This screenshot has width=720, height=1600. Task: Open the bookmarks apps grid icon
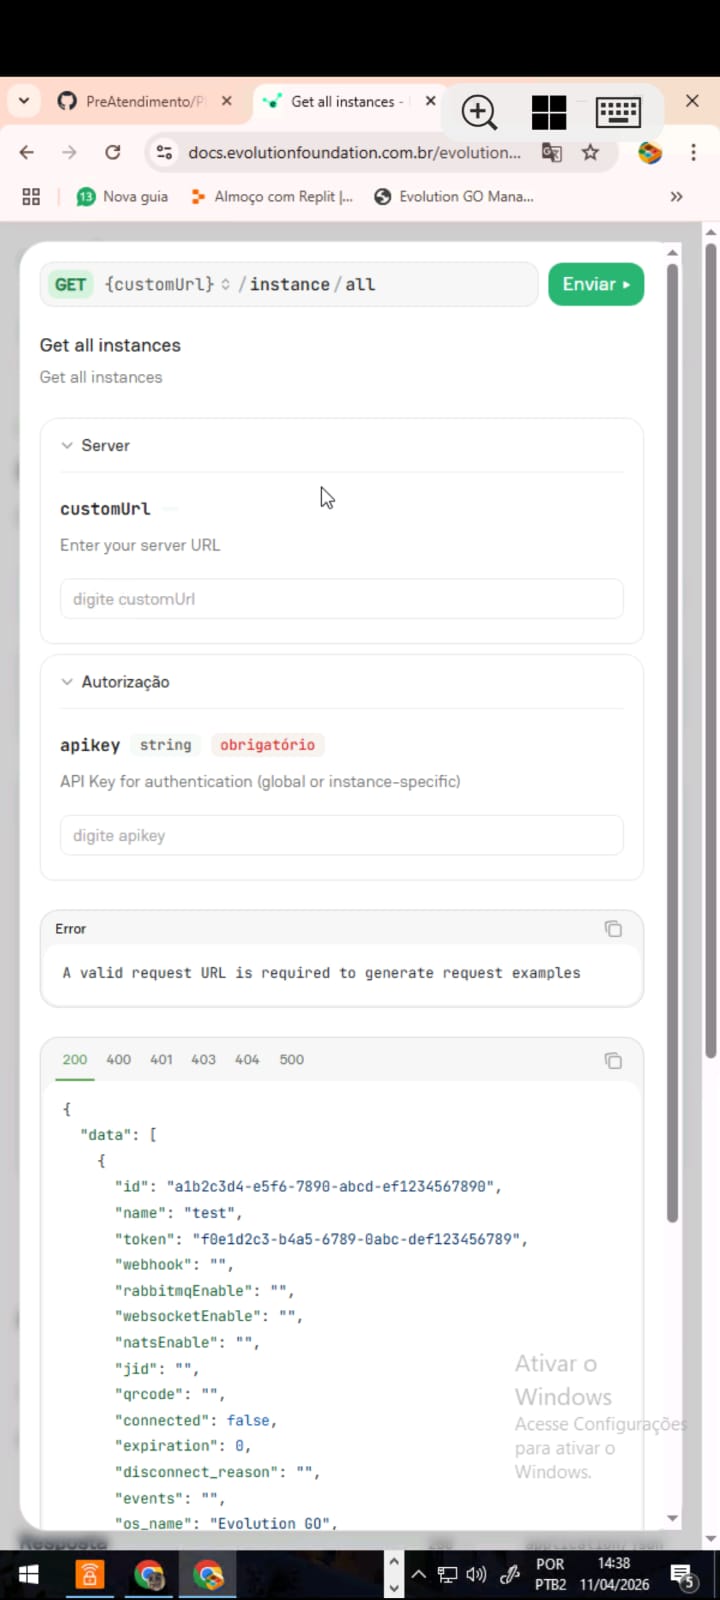pyautogui.click(x=31, y=197)
